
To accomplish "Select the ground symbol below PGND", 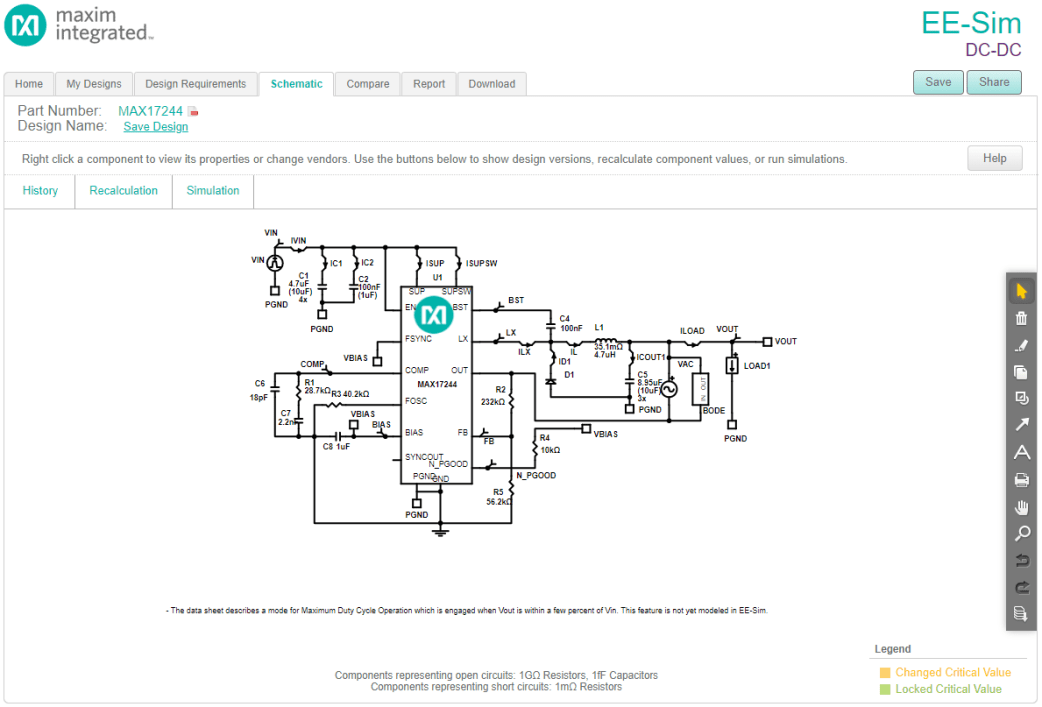I will [x=440, y=532].
